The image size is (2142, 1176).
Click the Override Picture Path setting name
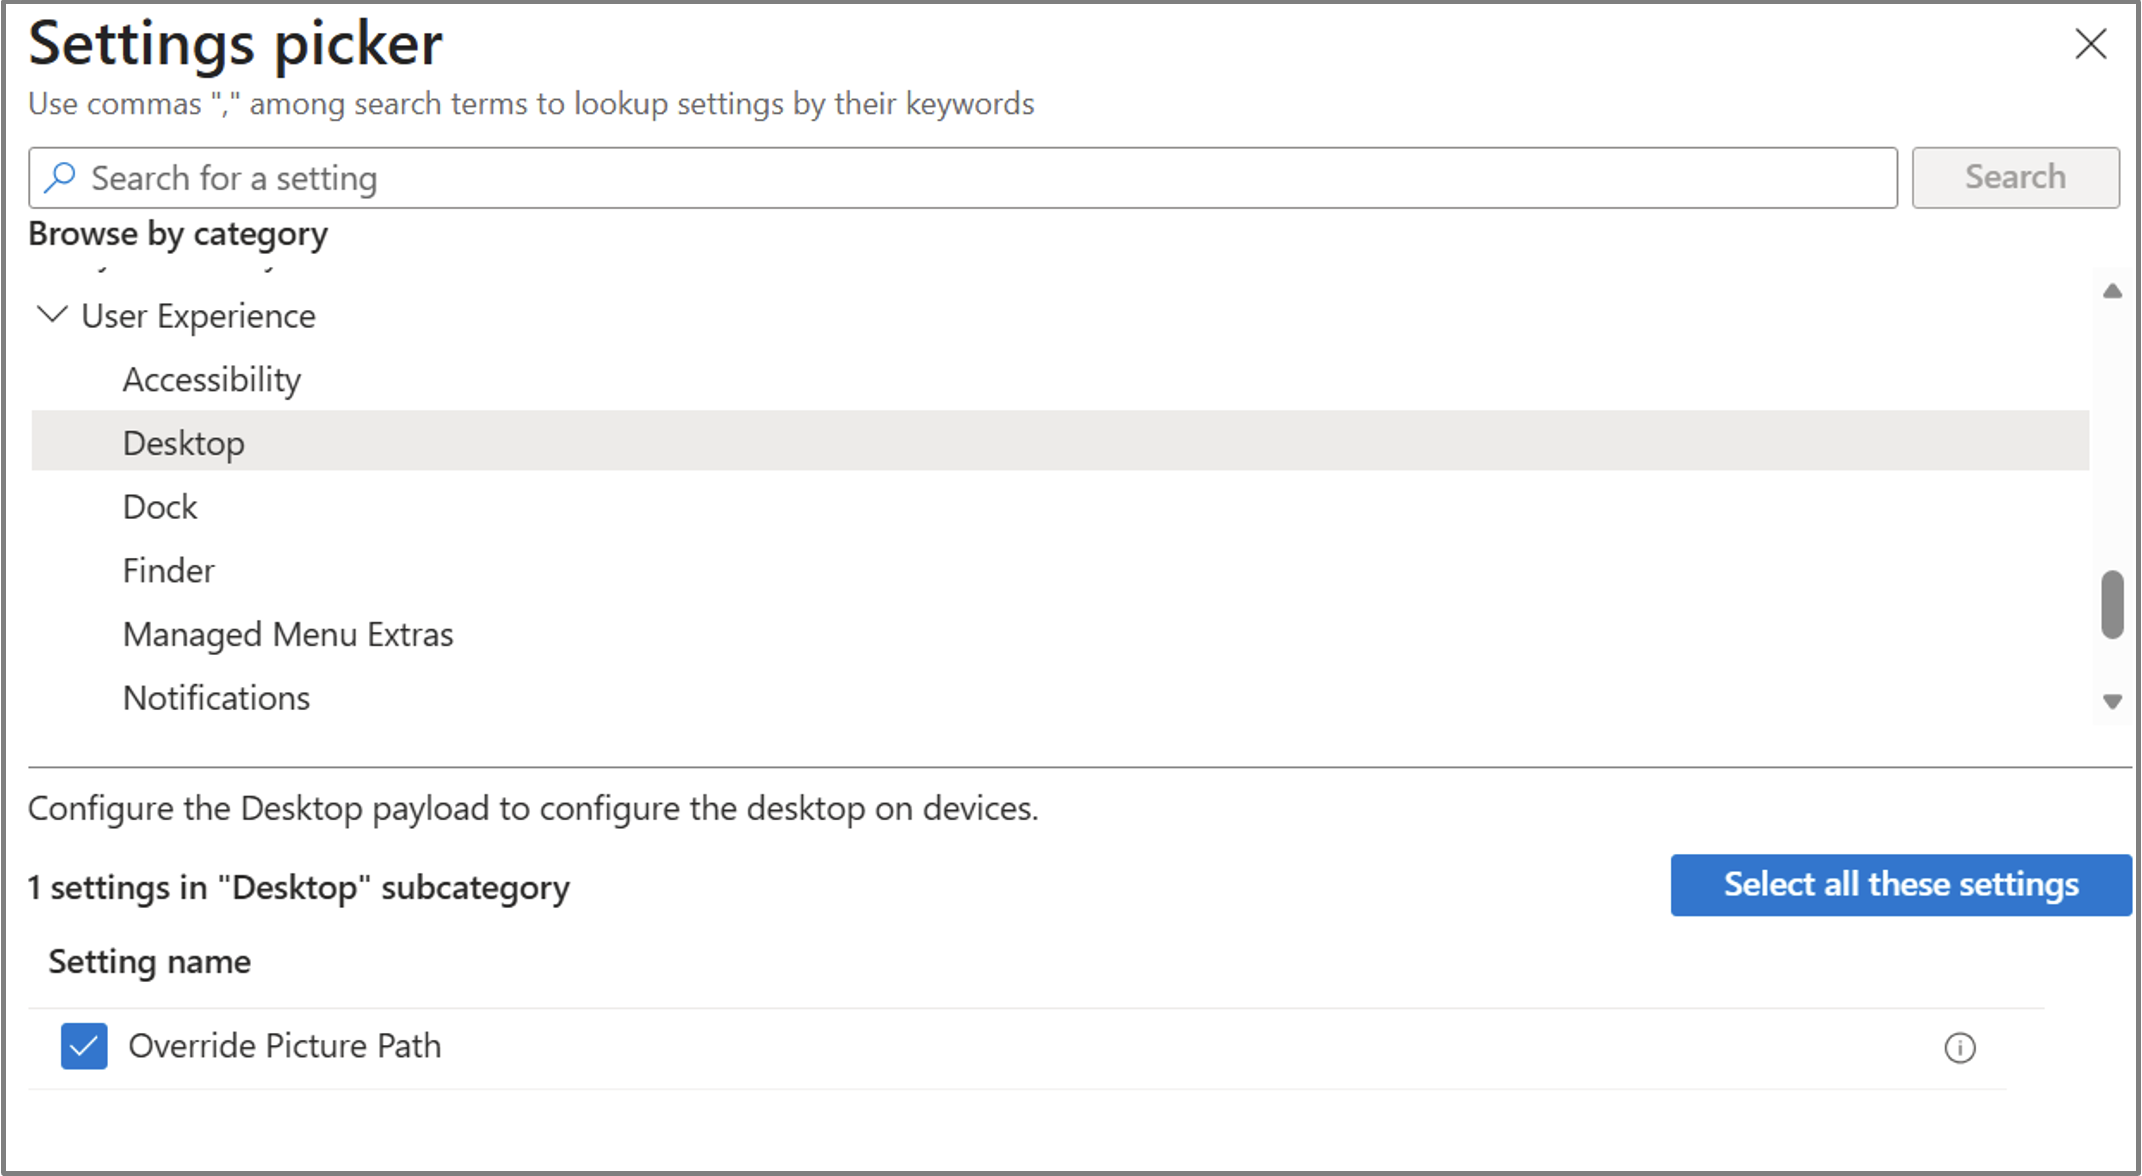(285, 1046)
